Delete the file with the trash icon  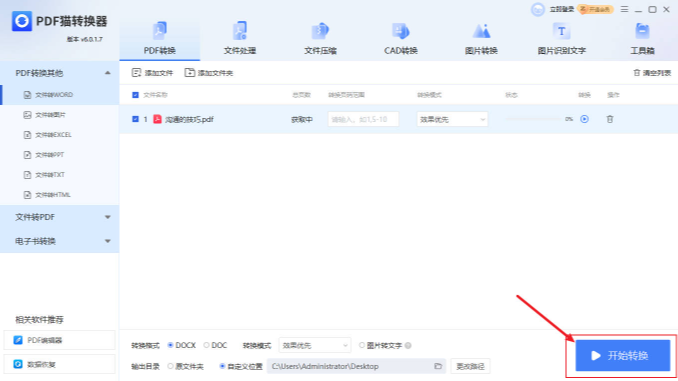coord(610,119)
